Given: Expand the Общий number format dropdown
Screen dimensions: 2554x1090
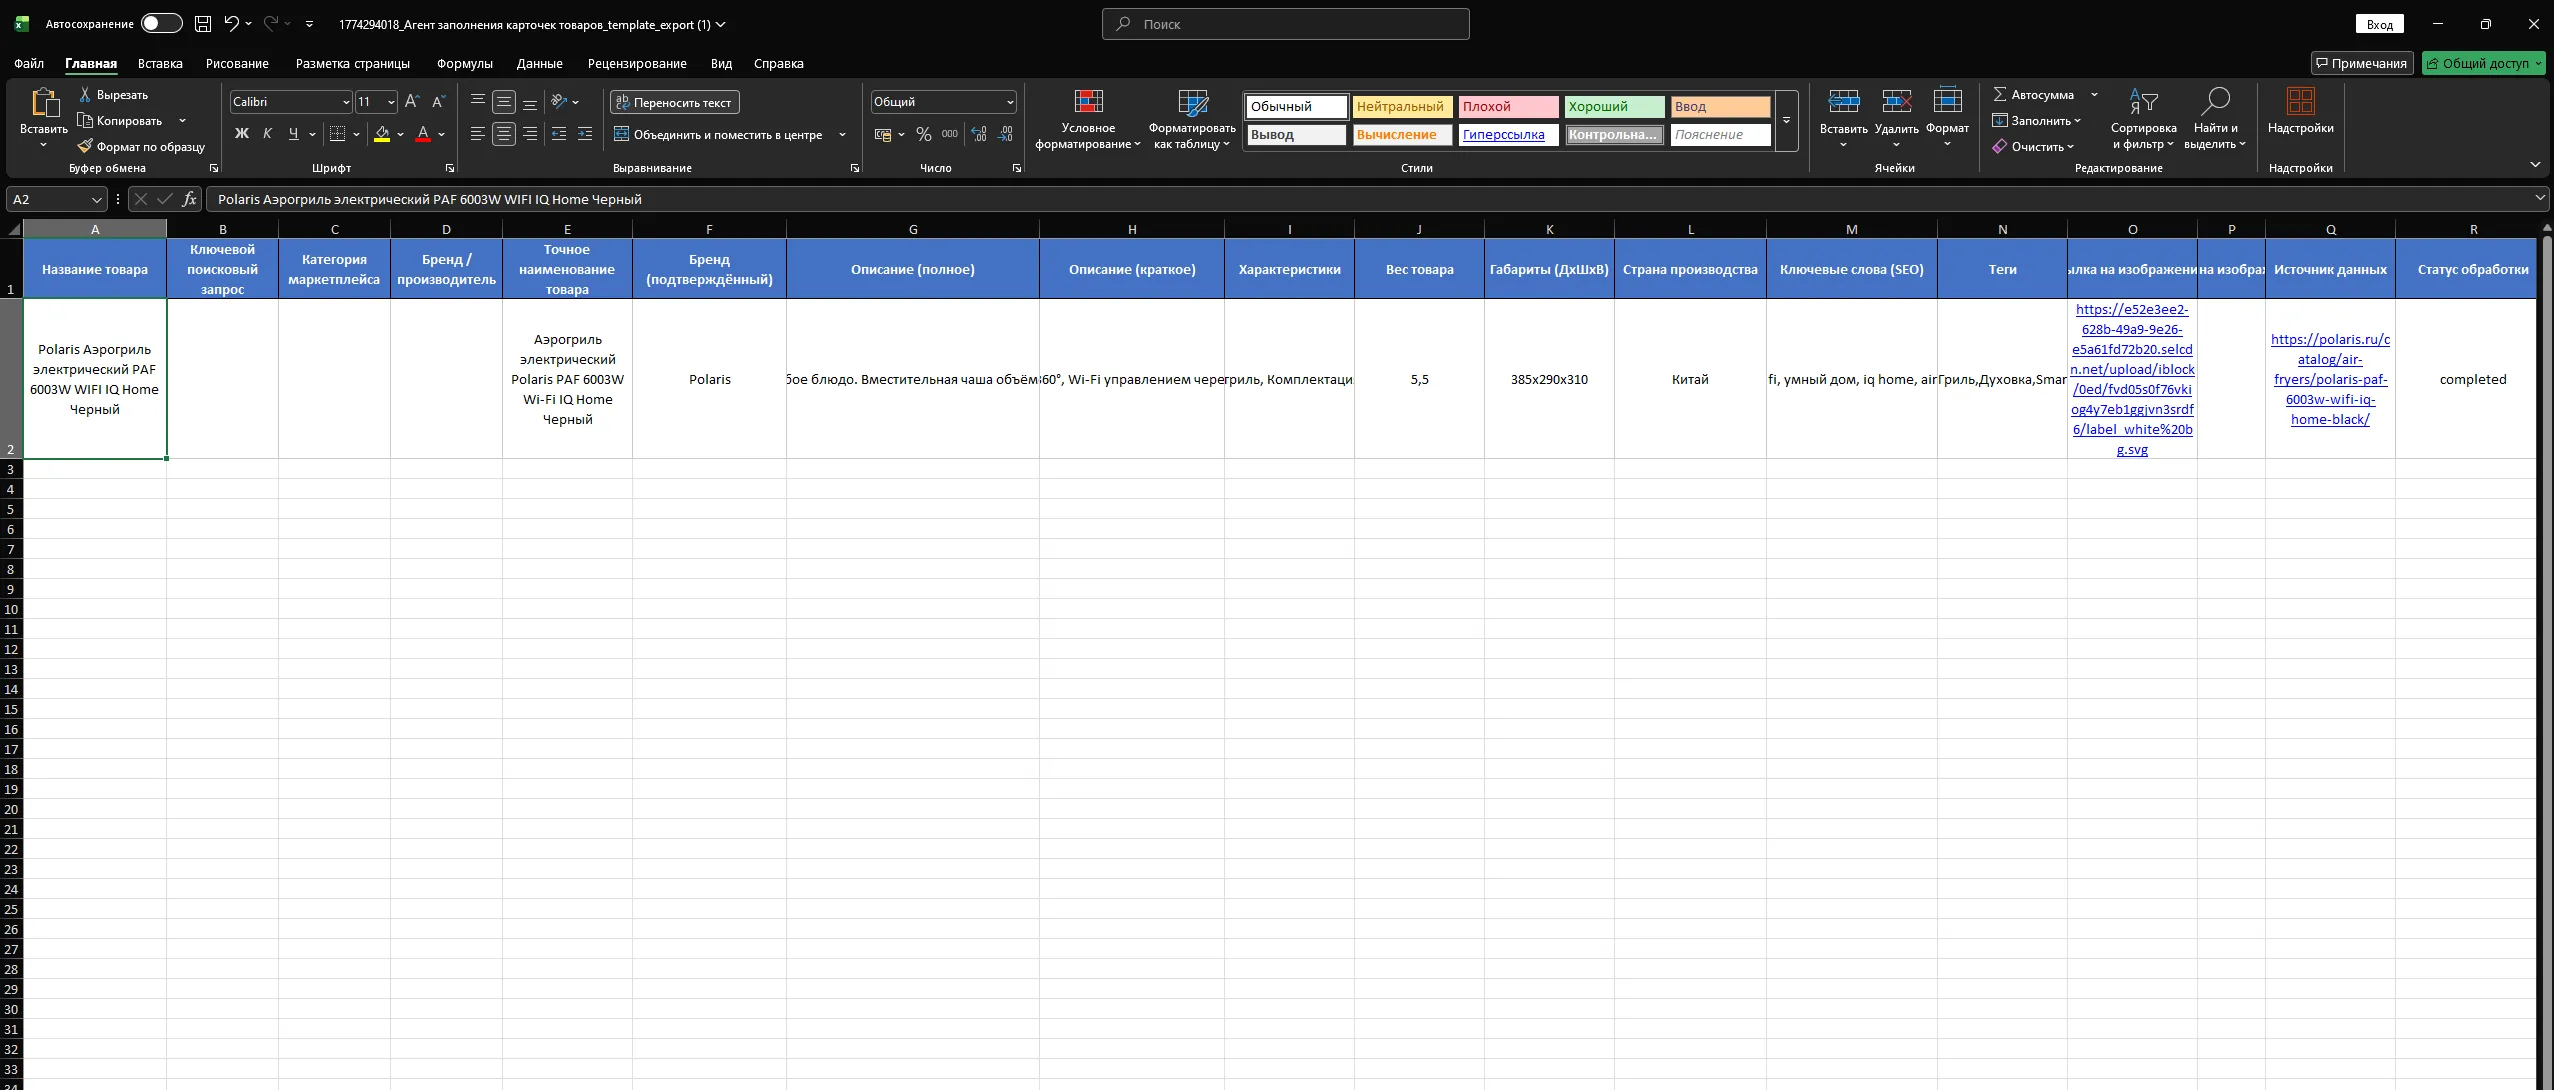Looking at the screenshot, I should click(x=1010, y=102).
